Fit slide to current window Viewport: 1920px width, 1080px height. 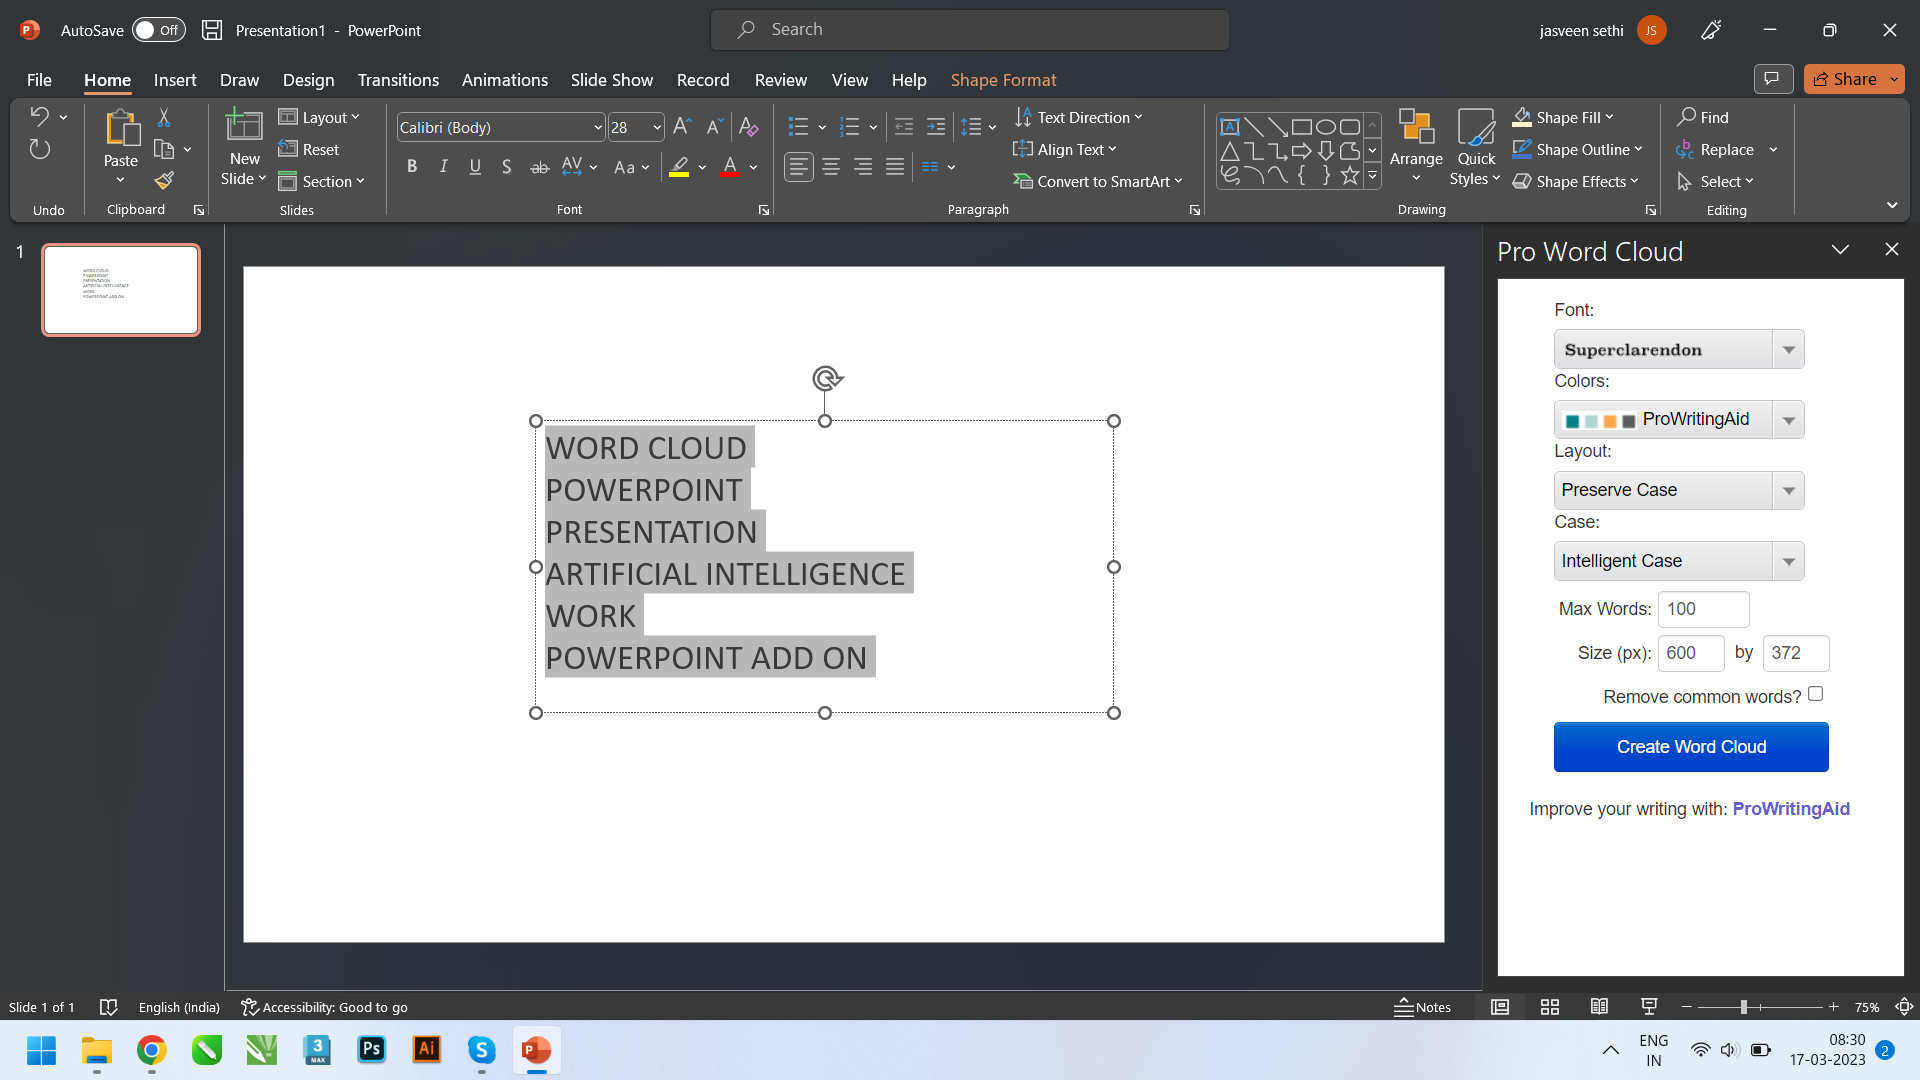tap(1904, 1007)
